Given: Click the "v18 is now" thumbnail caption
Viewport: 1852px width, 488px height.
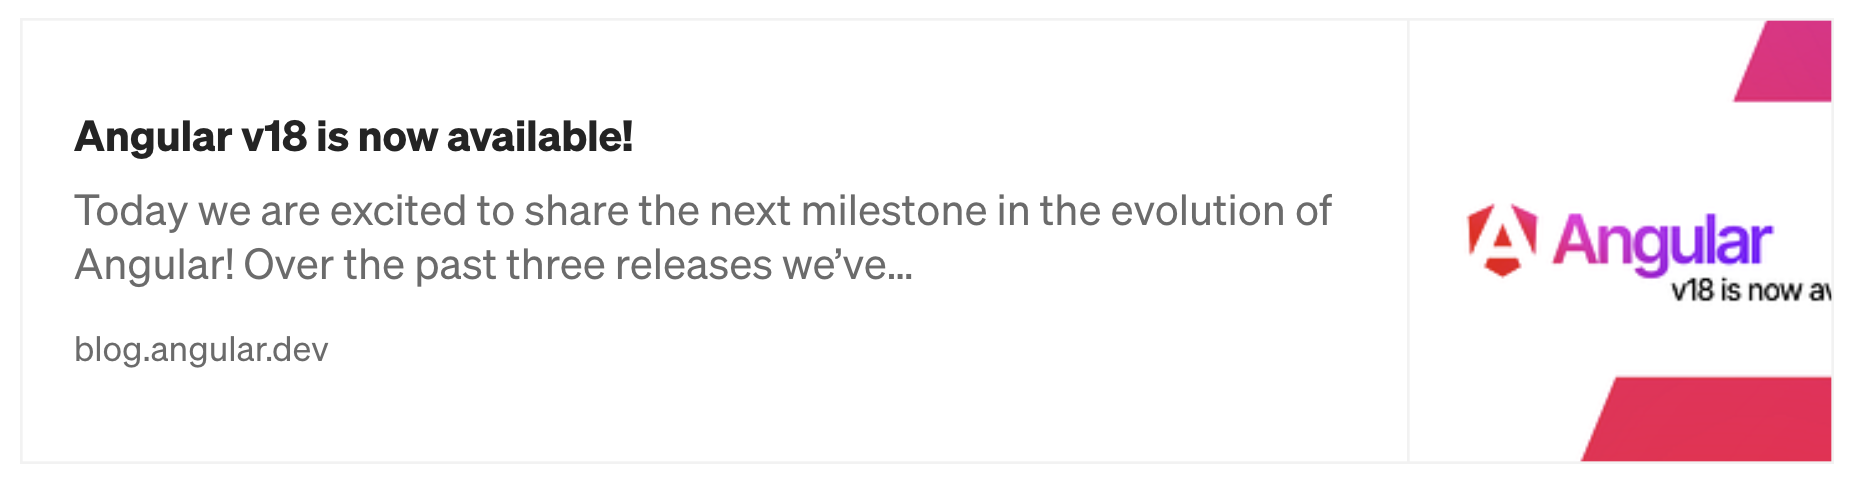Looking at the screenshot, I should tap(1750, 291).
